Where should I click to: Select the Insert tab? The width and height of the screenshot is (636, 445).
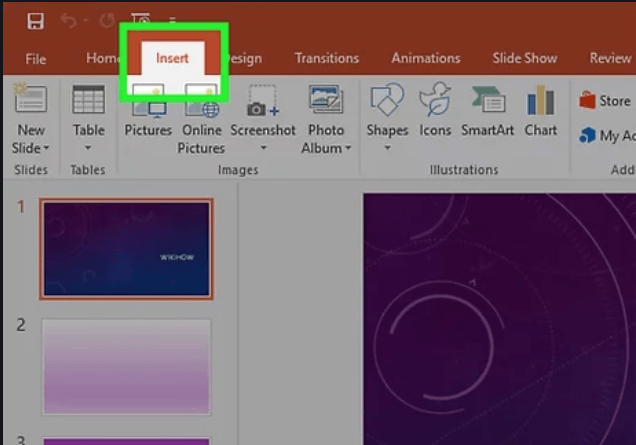click(x=172, y=58)
